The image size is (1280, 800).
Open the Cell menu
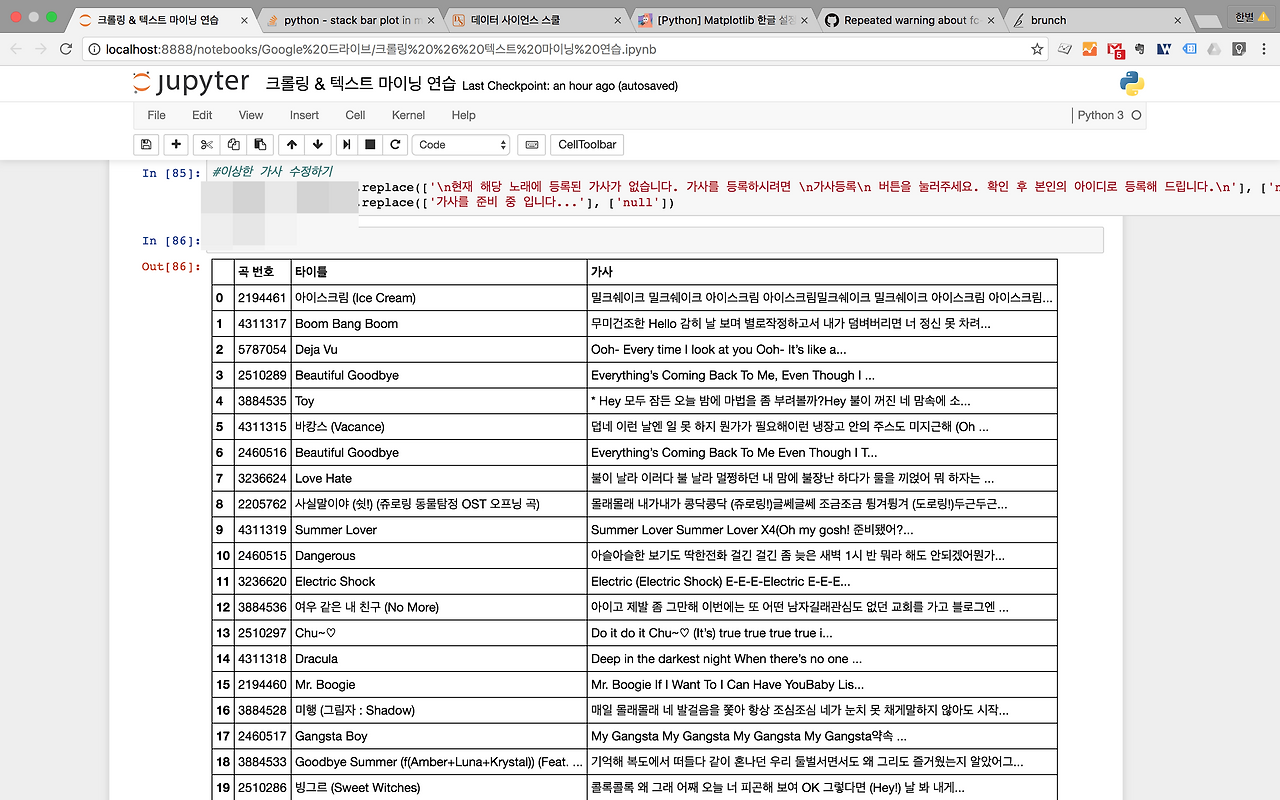(x=355, y=115)
